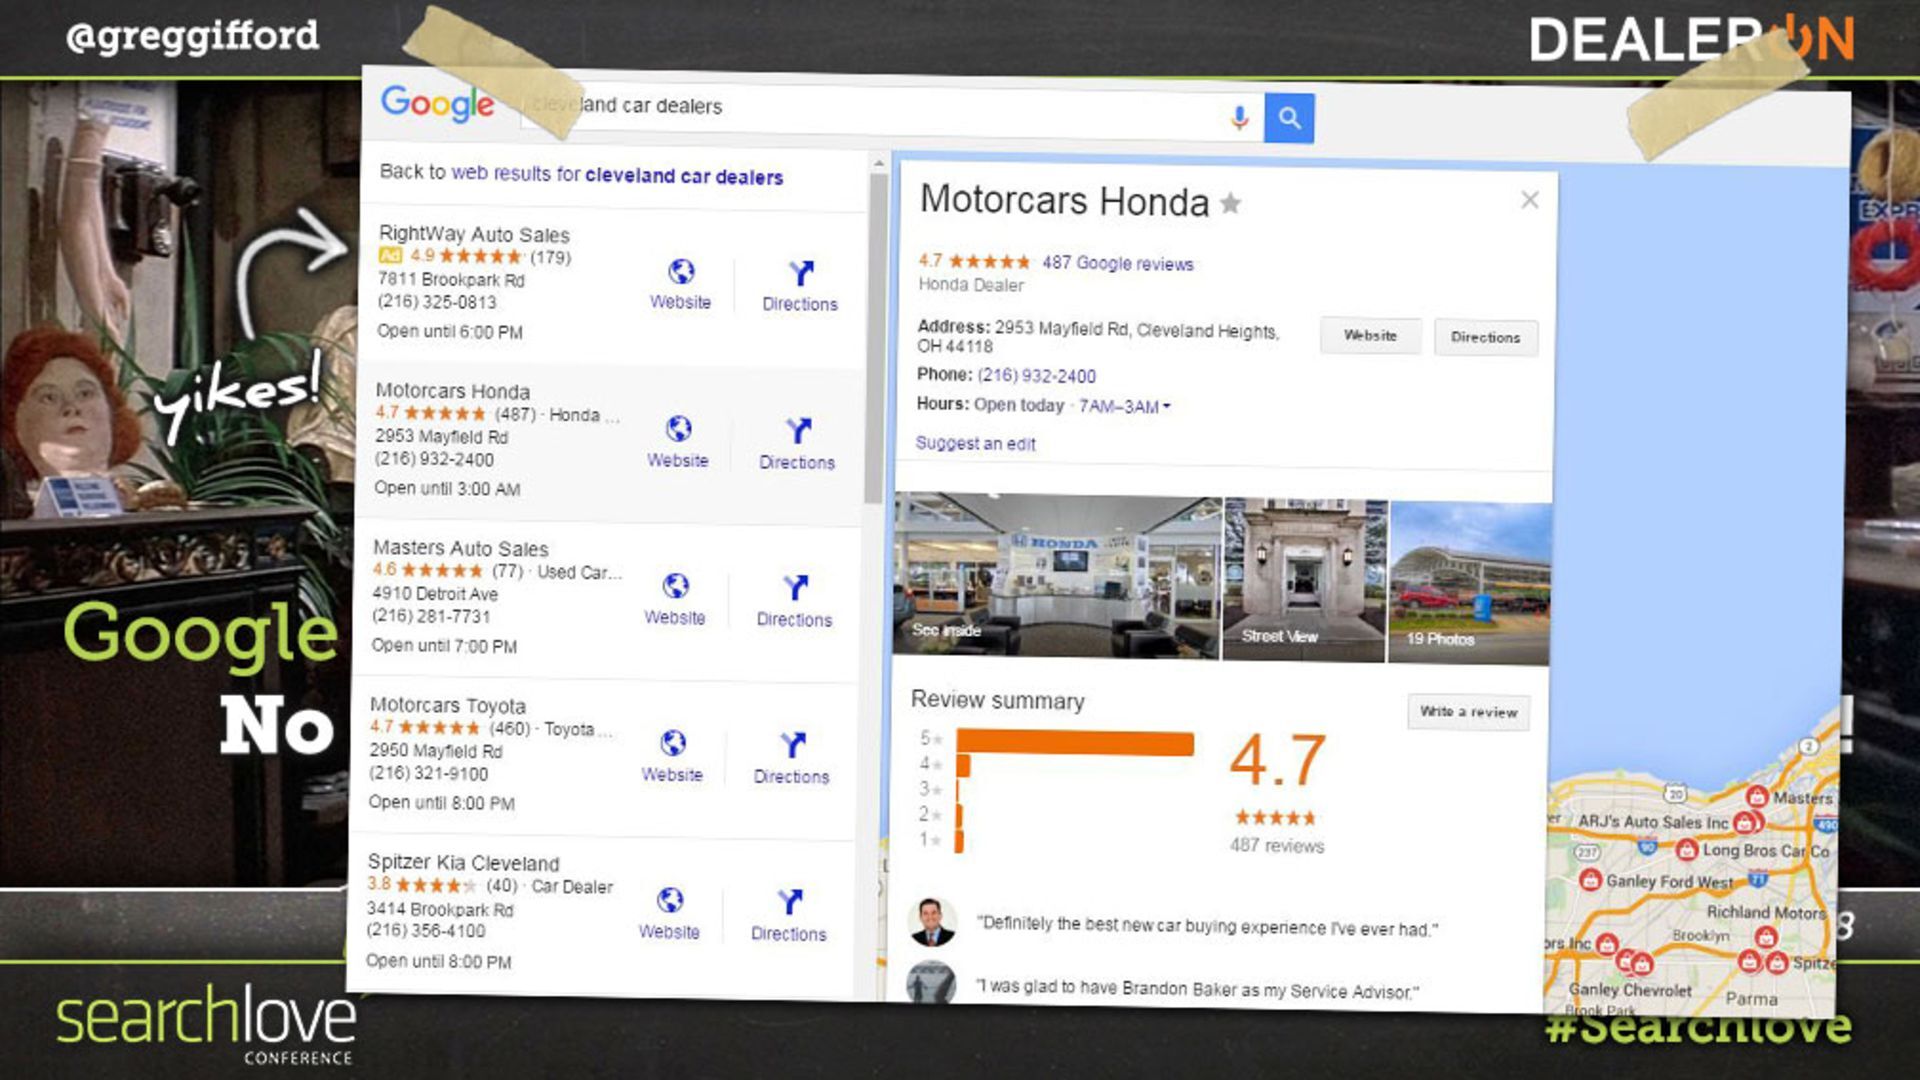Get directions to Spitzer Kia Cleveland
The height and width of the screenshot is (1080, 1920).
(x=789, y=916)
